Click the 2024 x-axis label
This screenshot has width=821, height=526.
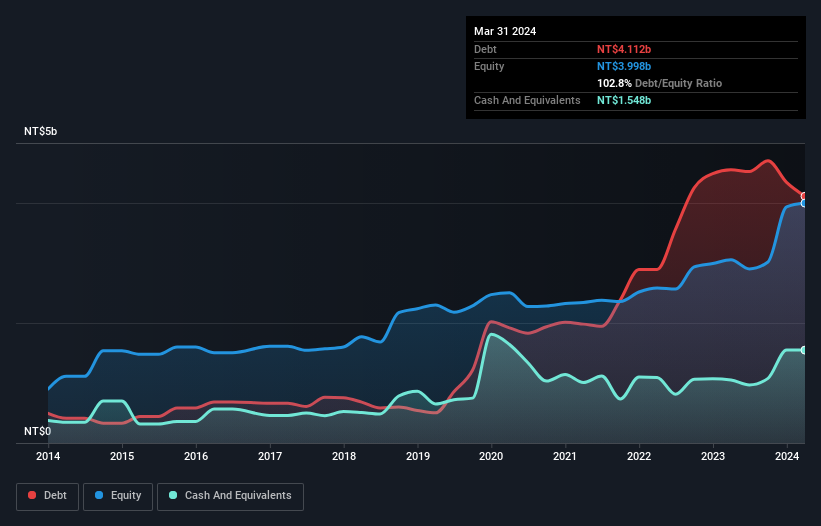(x=787, y=456)
